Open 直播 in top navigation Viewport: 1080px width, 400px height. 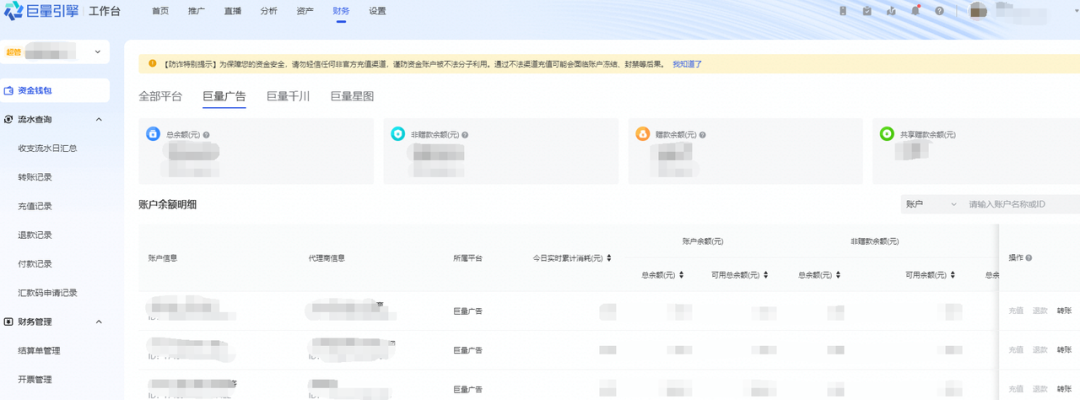[232, 11]
